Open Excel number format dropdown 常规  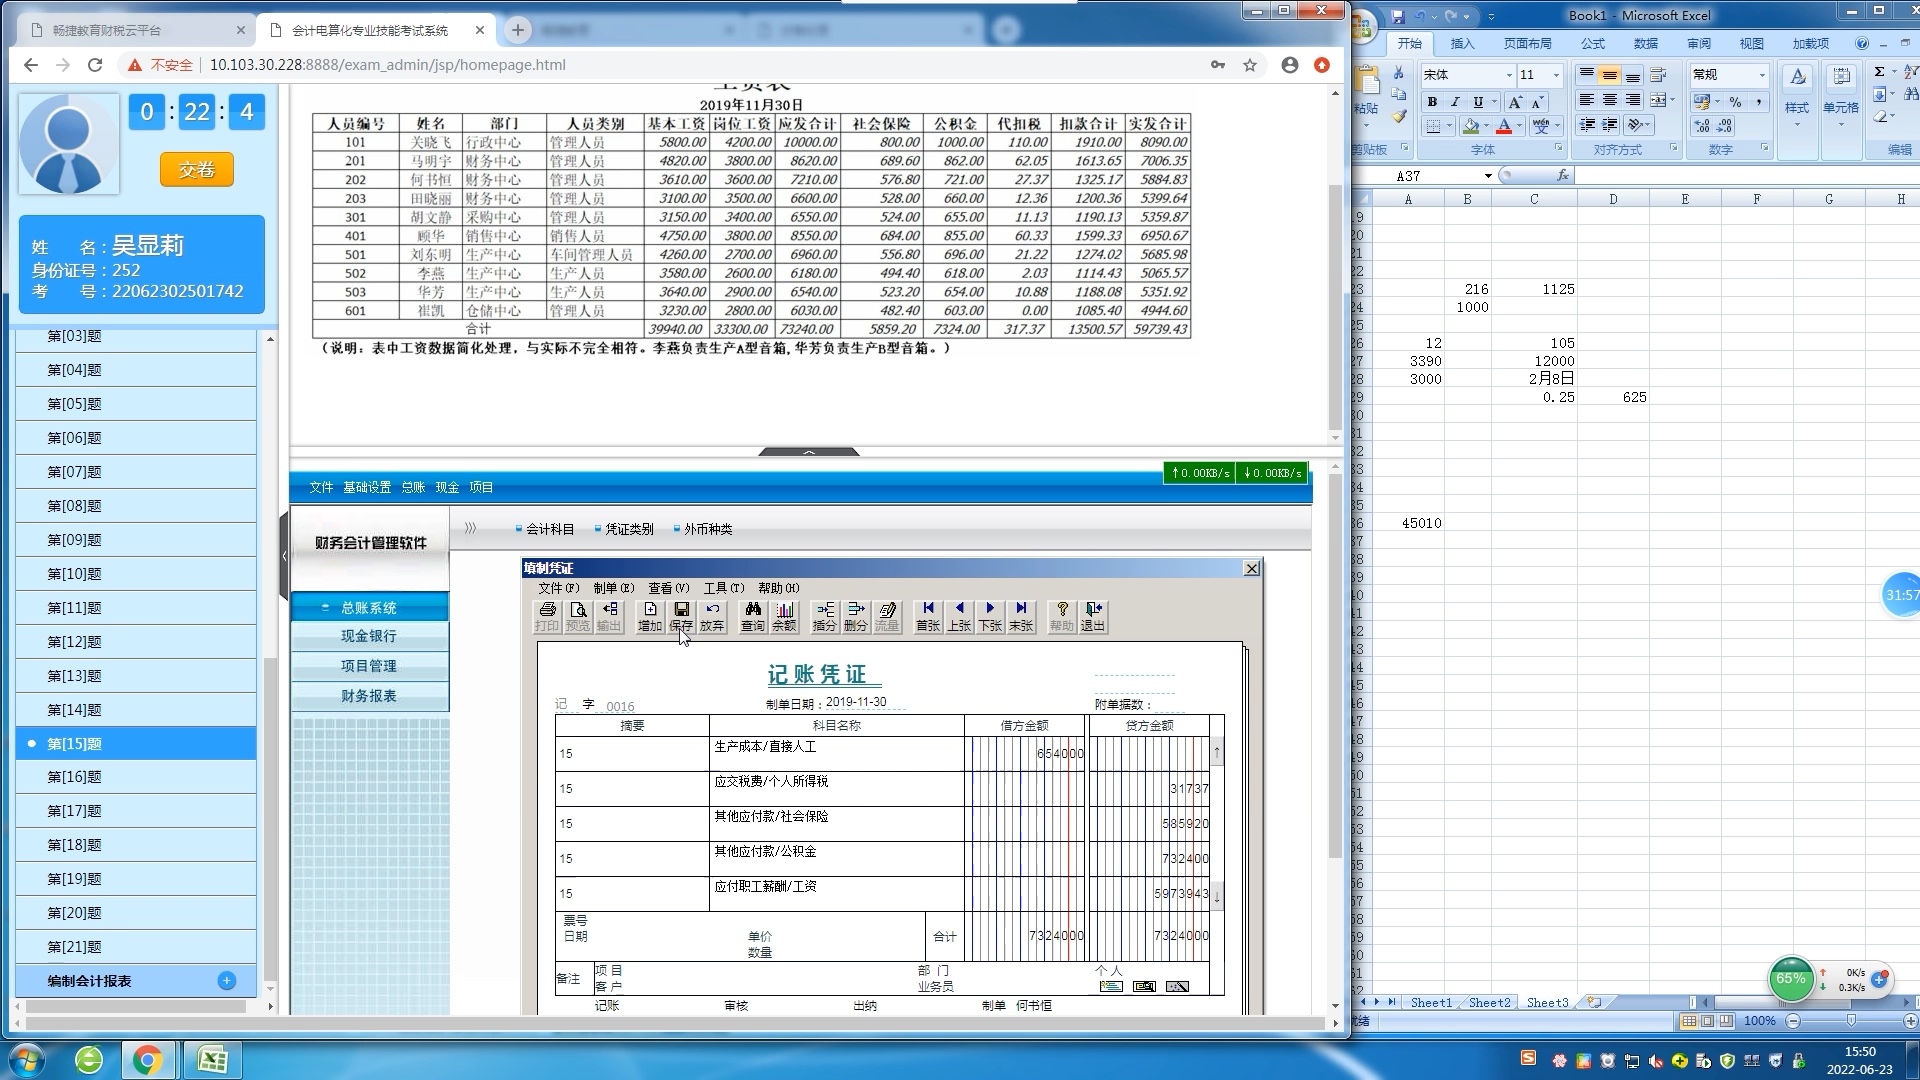(1762, 75)
